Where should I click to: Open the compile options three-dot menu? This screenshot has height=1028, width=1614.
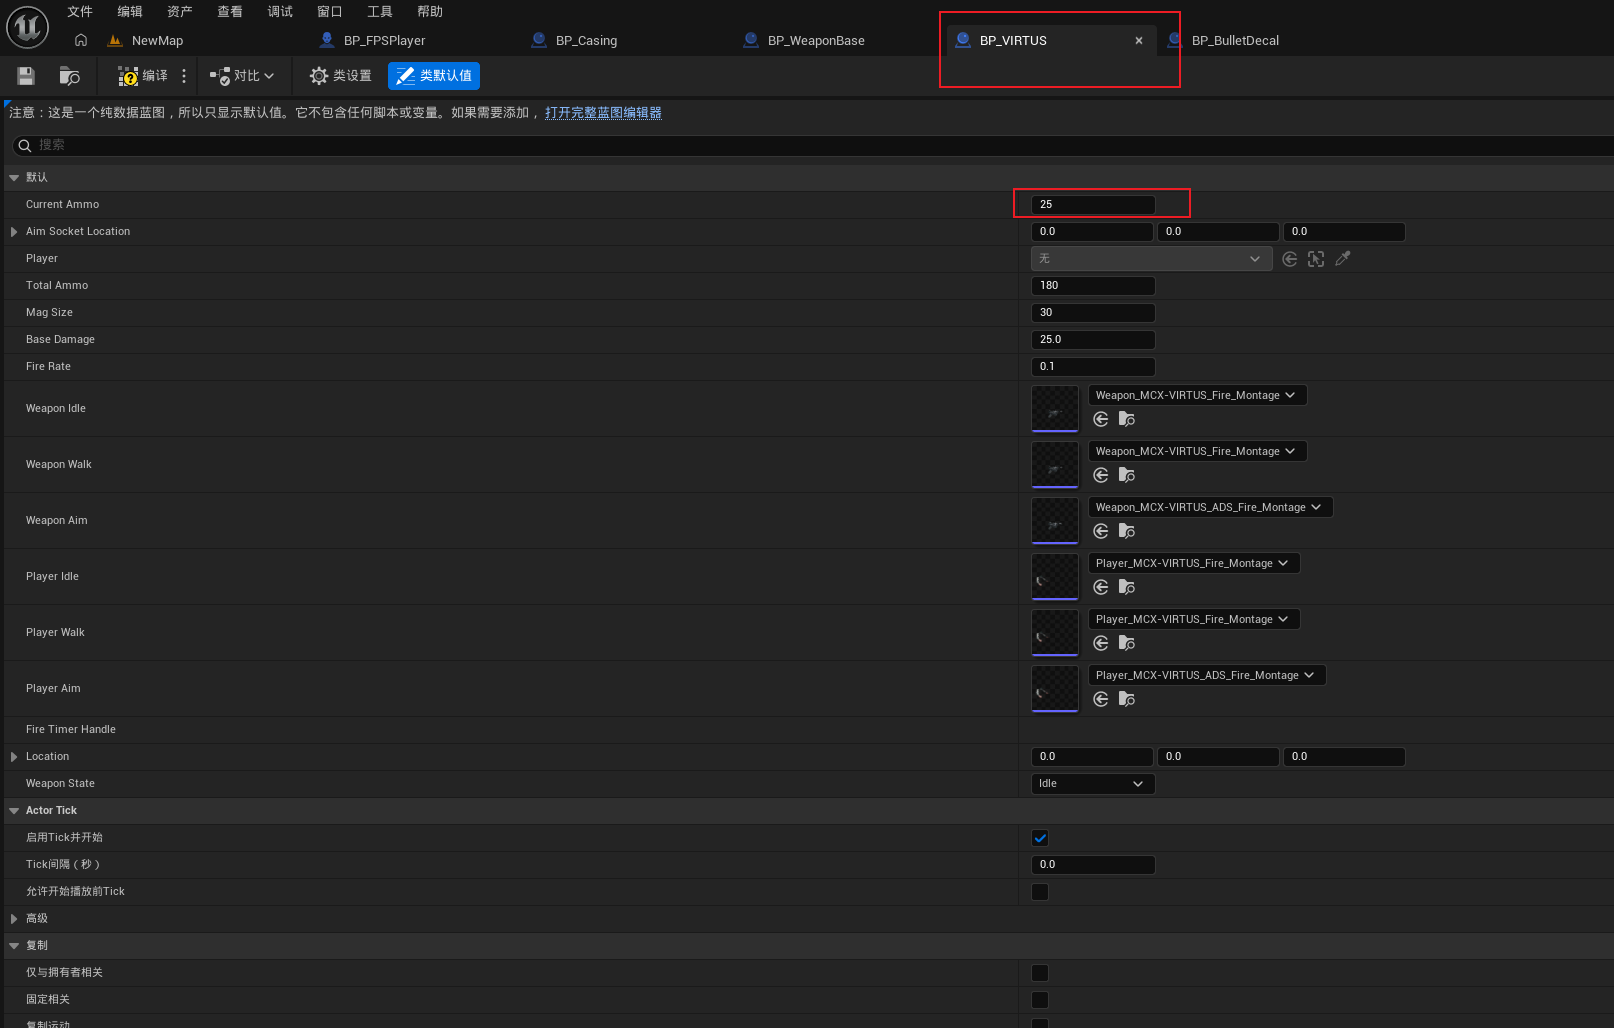tap(184, 76)
